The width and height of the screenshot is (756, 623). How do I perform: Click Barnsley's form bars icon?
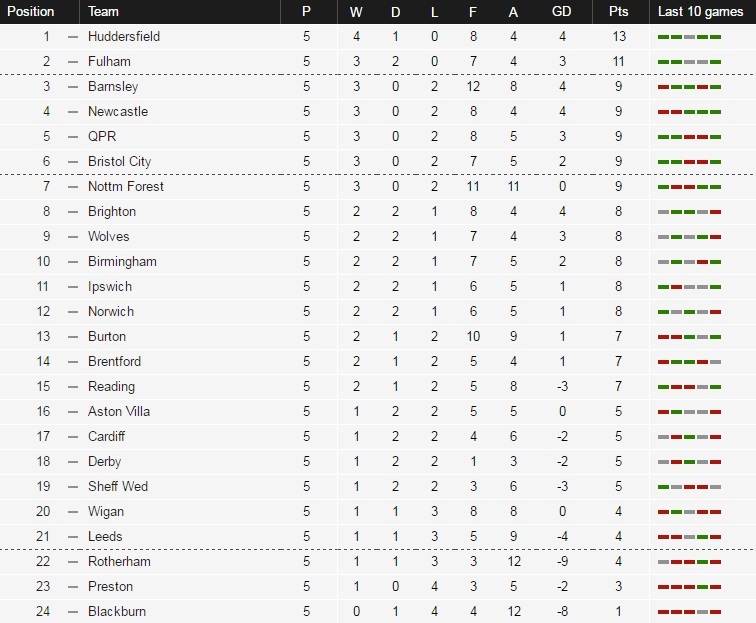[689, 87]
